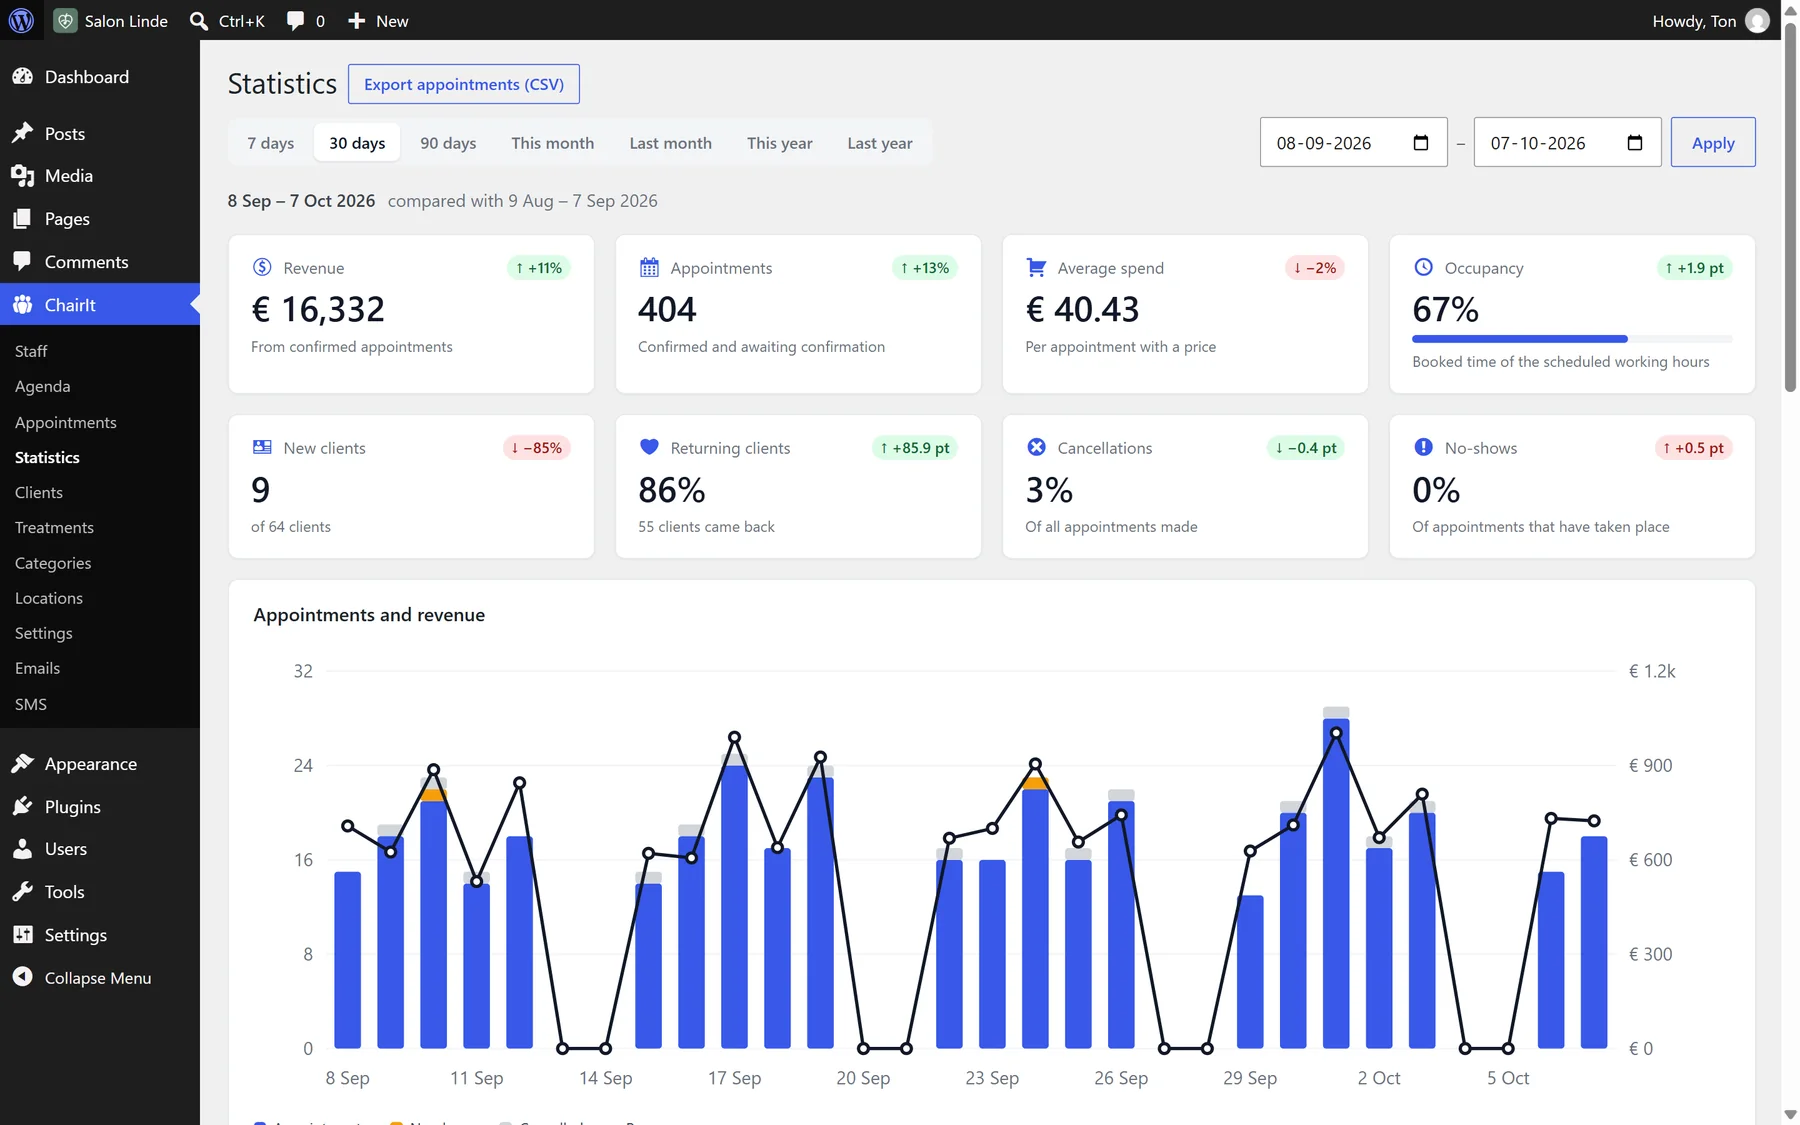This screenshot has height=1125, width=1800.
Task: Select the Last year range tab
Action: click(880, 143)
